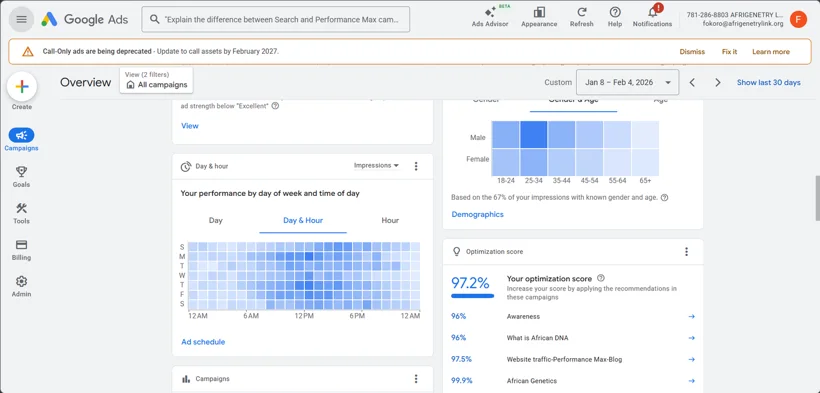
Task: Open the Appearance settings
Action: tap(539, 17)
